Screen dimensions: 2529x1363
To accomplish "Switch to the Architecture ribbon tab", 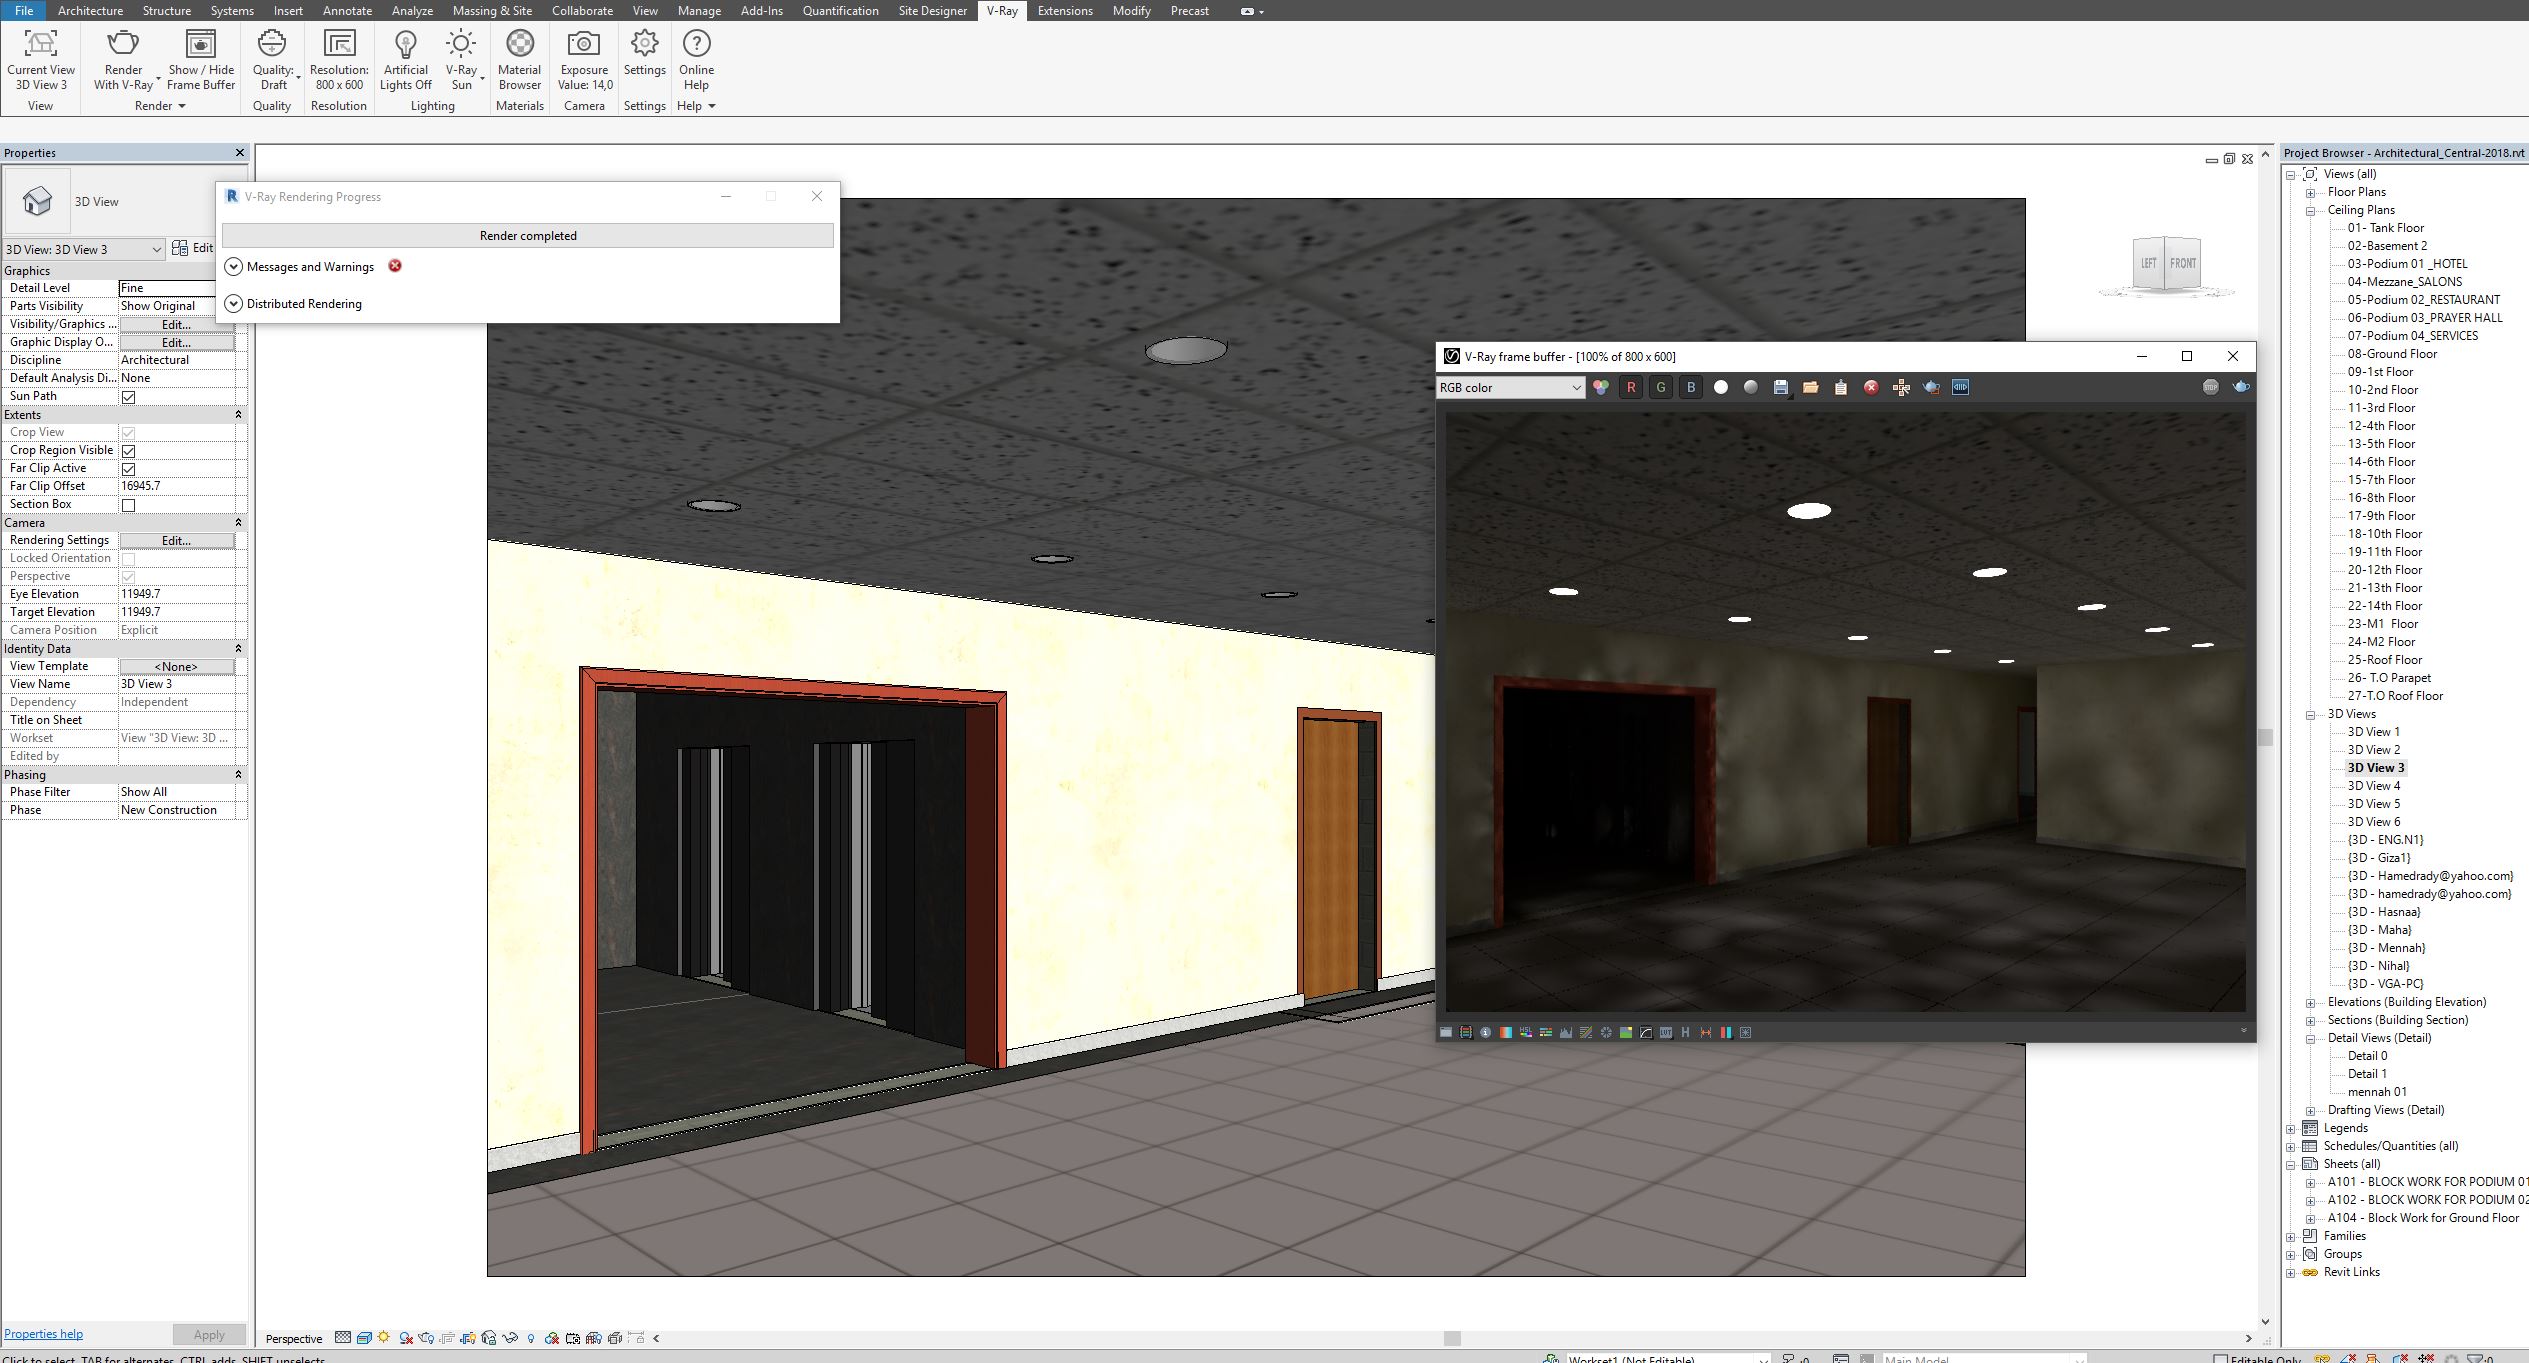I will [90, 11].
